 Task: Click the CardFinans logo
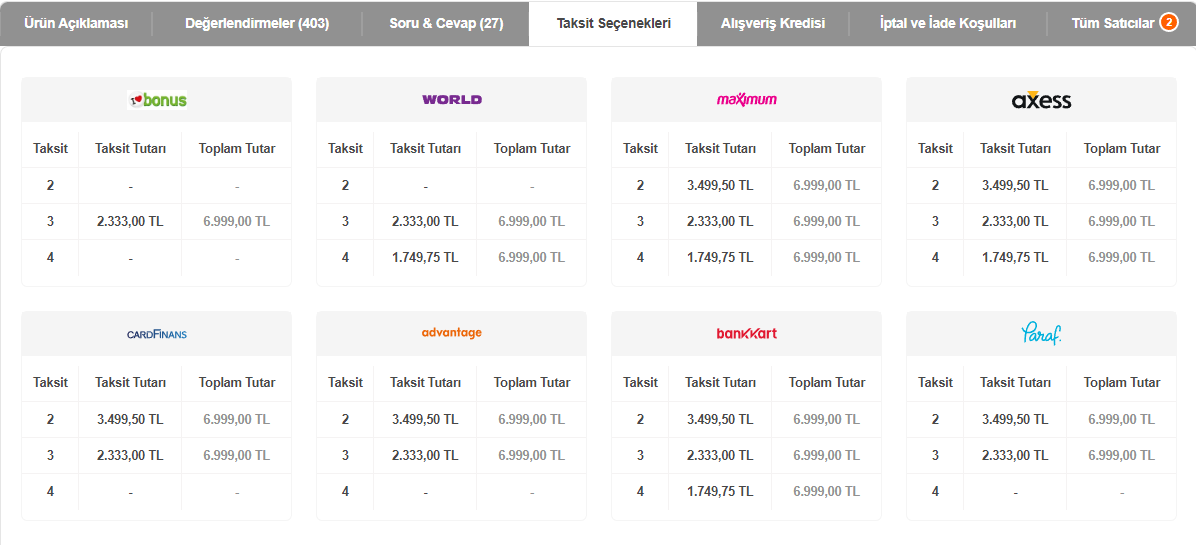click(x=157, y=334)
